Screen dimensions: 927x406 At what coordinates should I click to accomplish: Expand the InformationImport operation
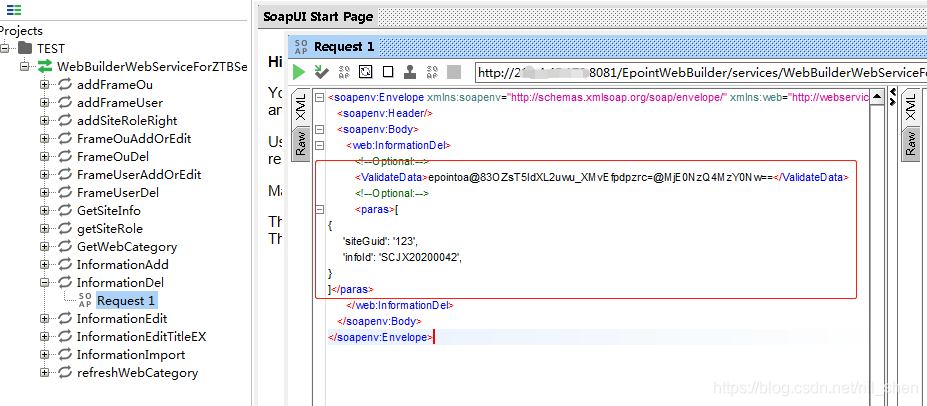point(44,355)
